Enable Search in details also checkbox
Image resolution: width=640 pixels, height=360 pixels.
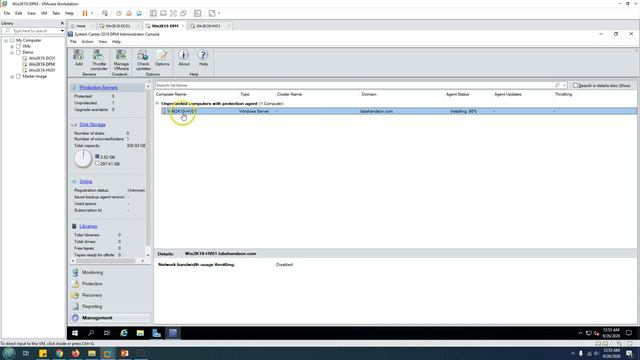coord(576,85)
